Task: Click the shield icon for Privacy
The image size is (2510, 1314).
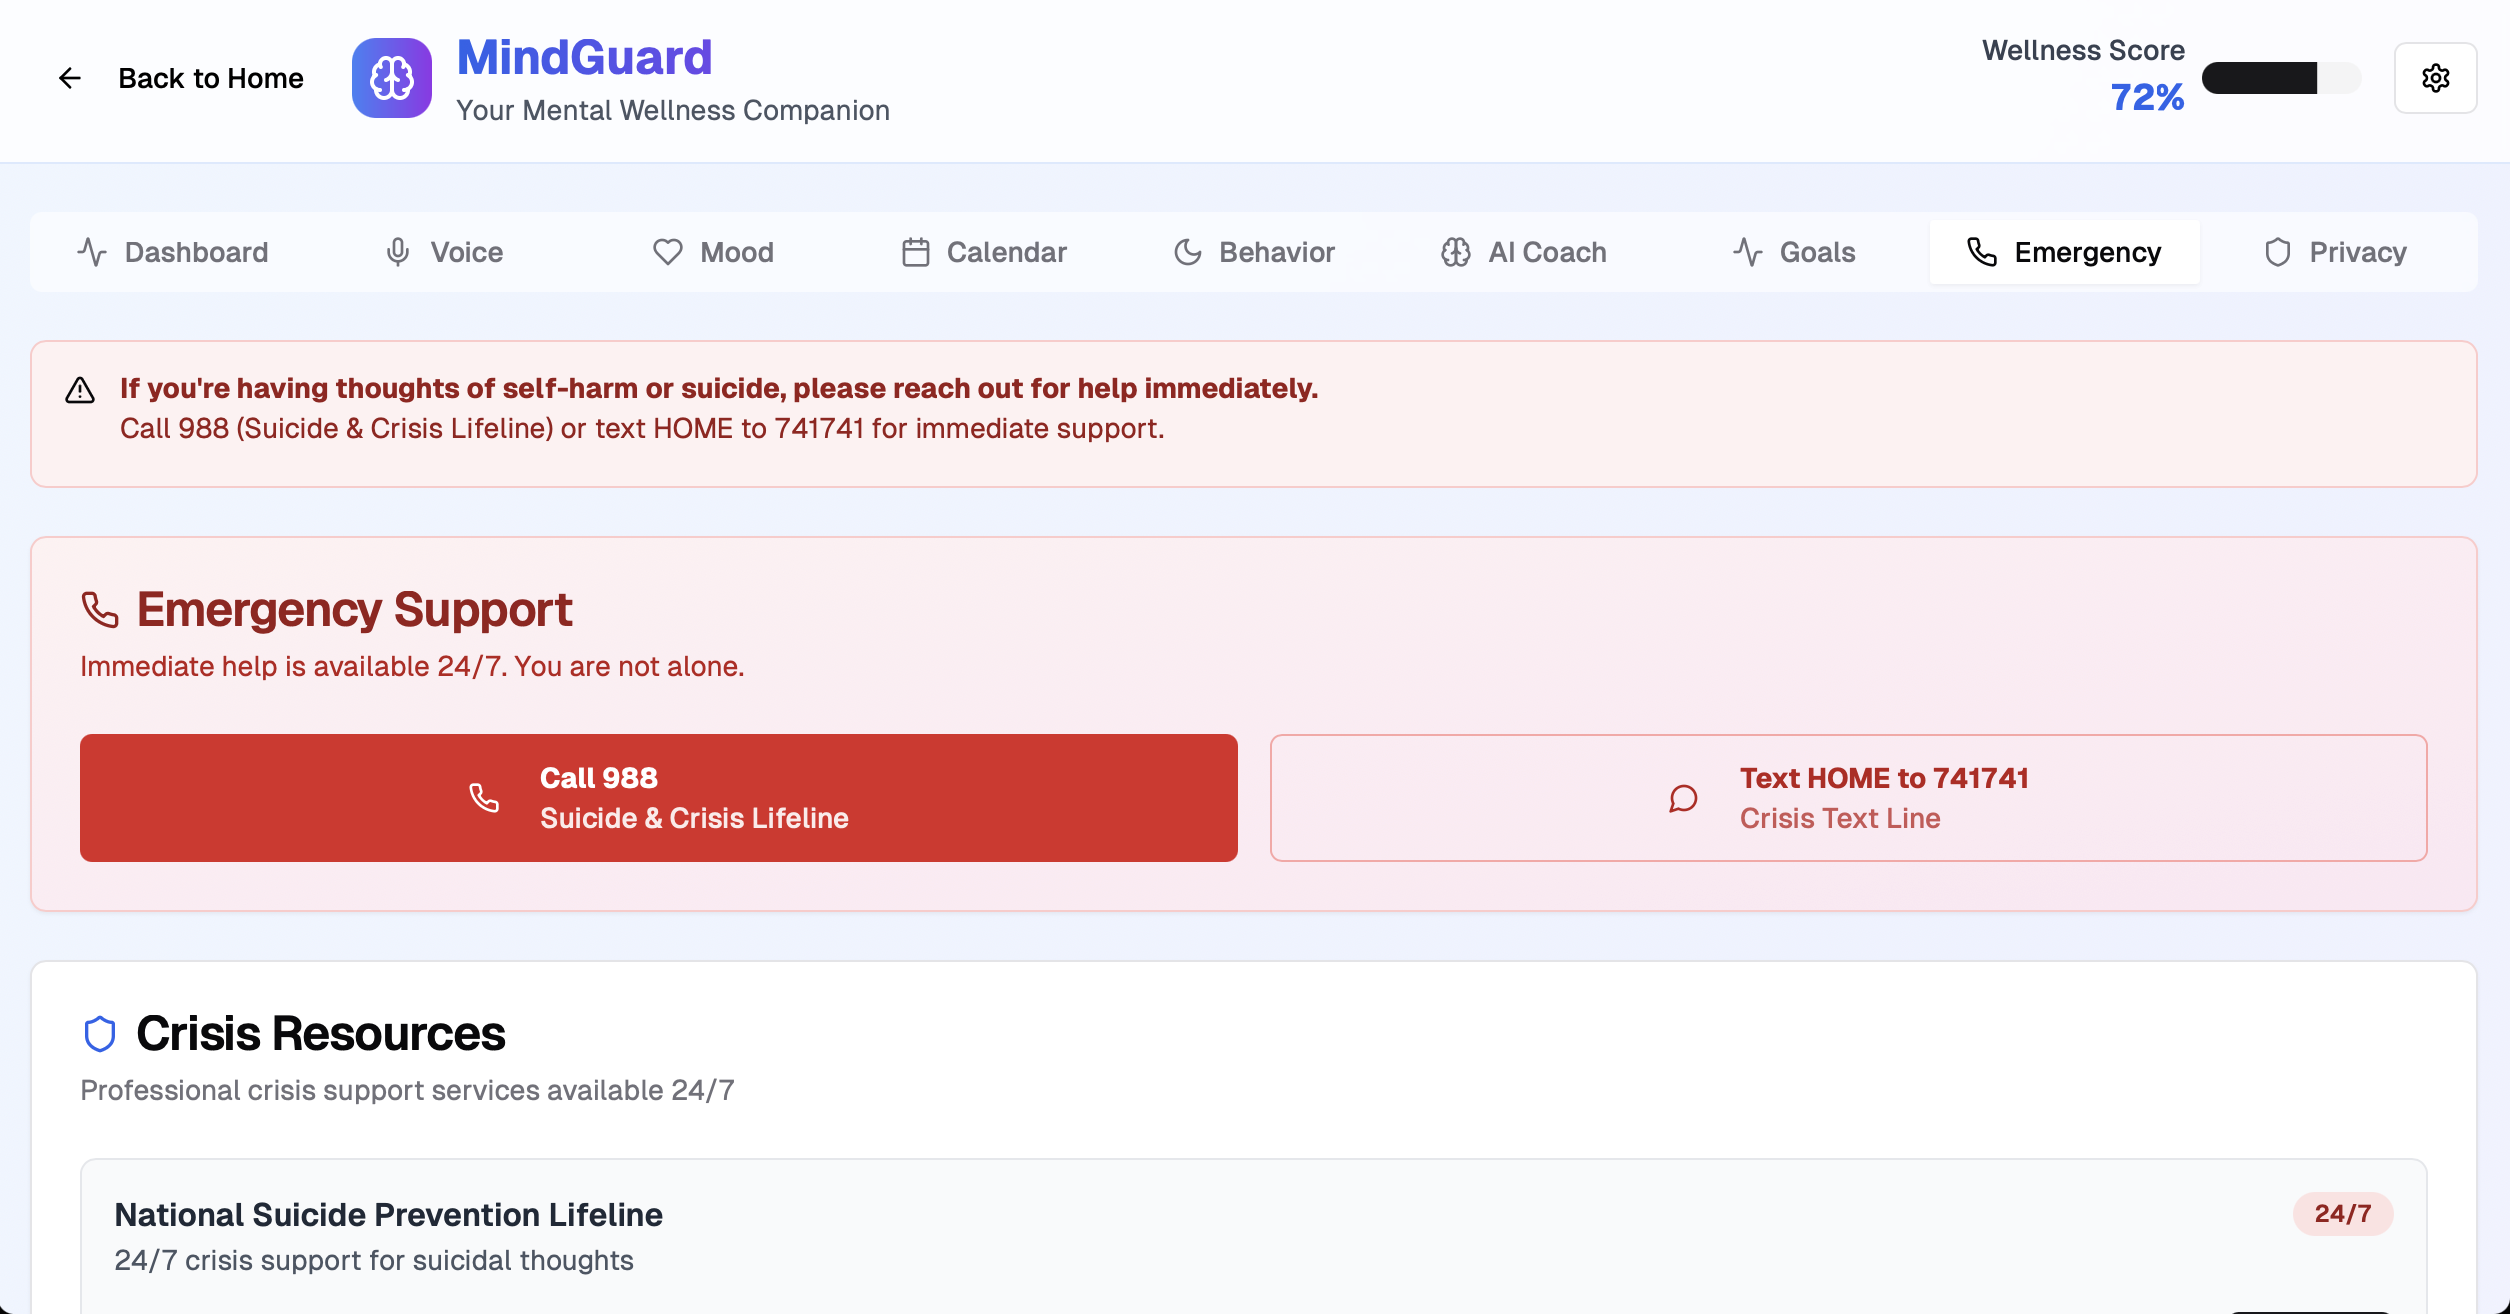Action: 2279,252
